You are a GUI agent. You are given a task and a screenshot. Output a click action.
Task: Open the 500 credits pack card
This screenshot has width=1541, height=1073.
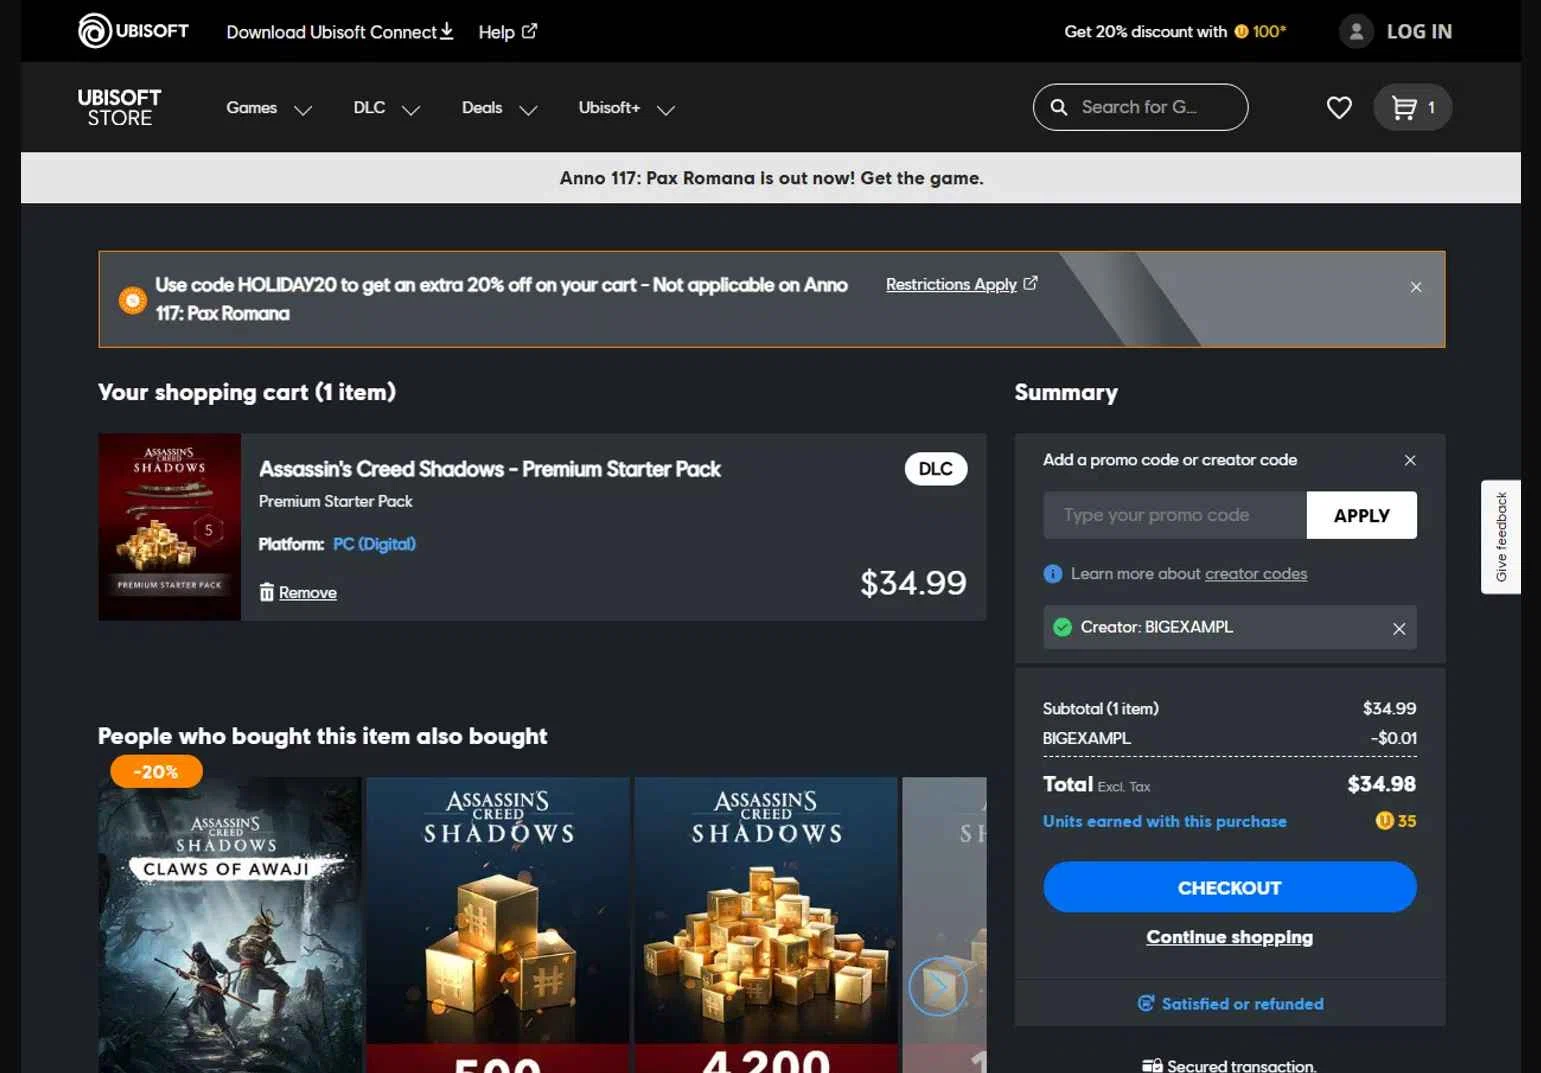click(x=498, y=925)
